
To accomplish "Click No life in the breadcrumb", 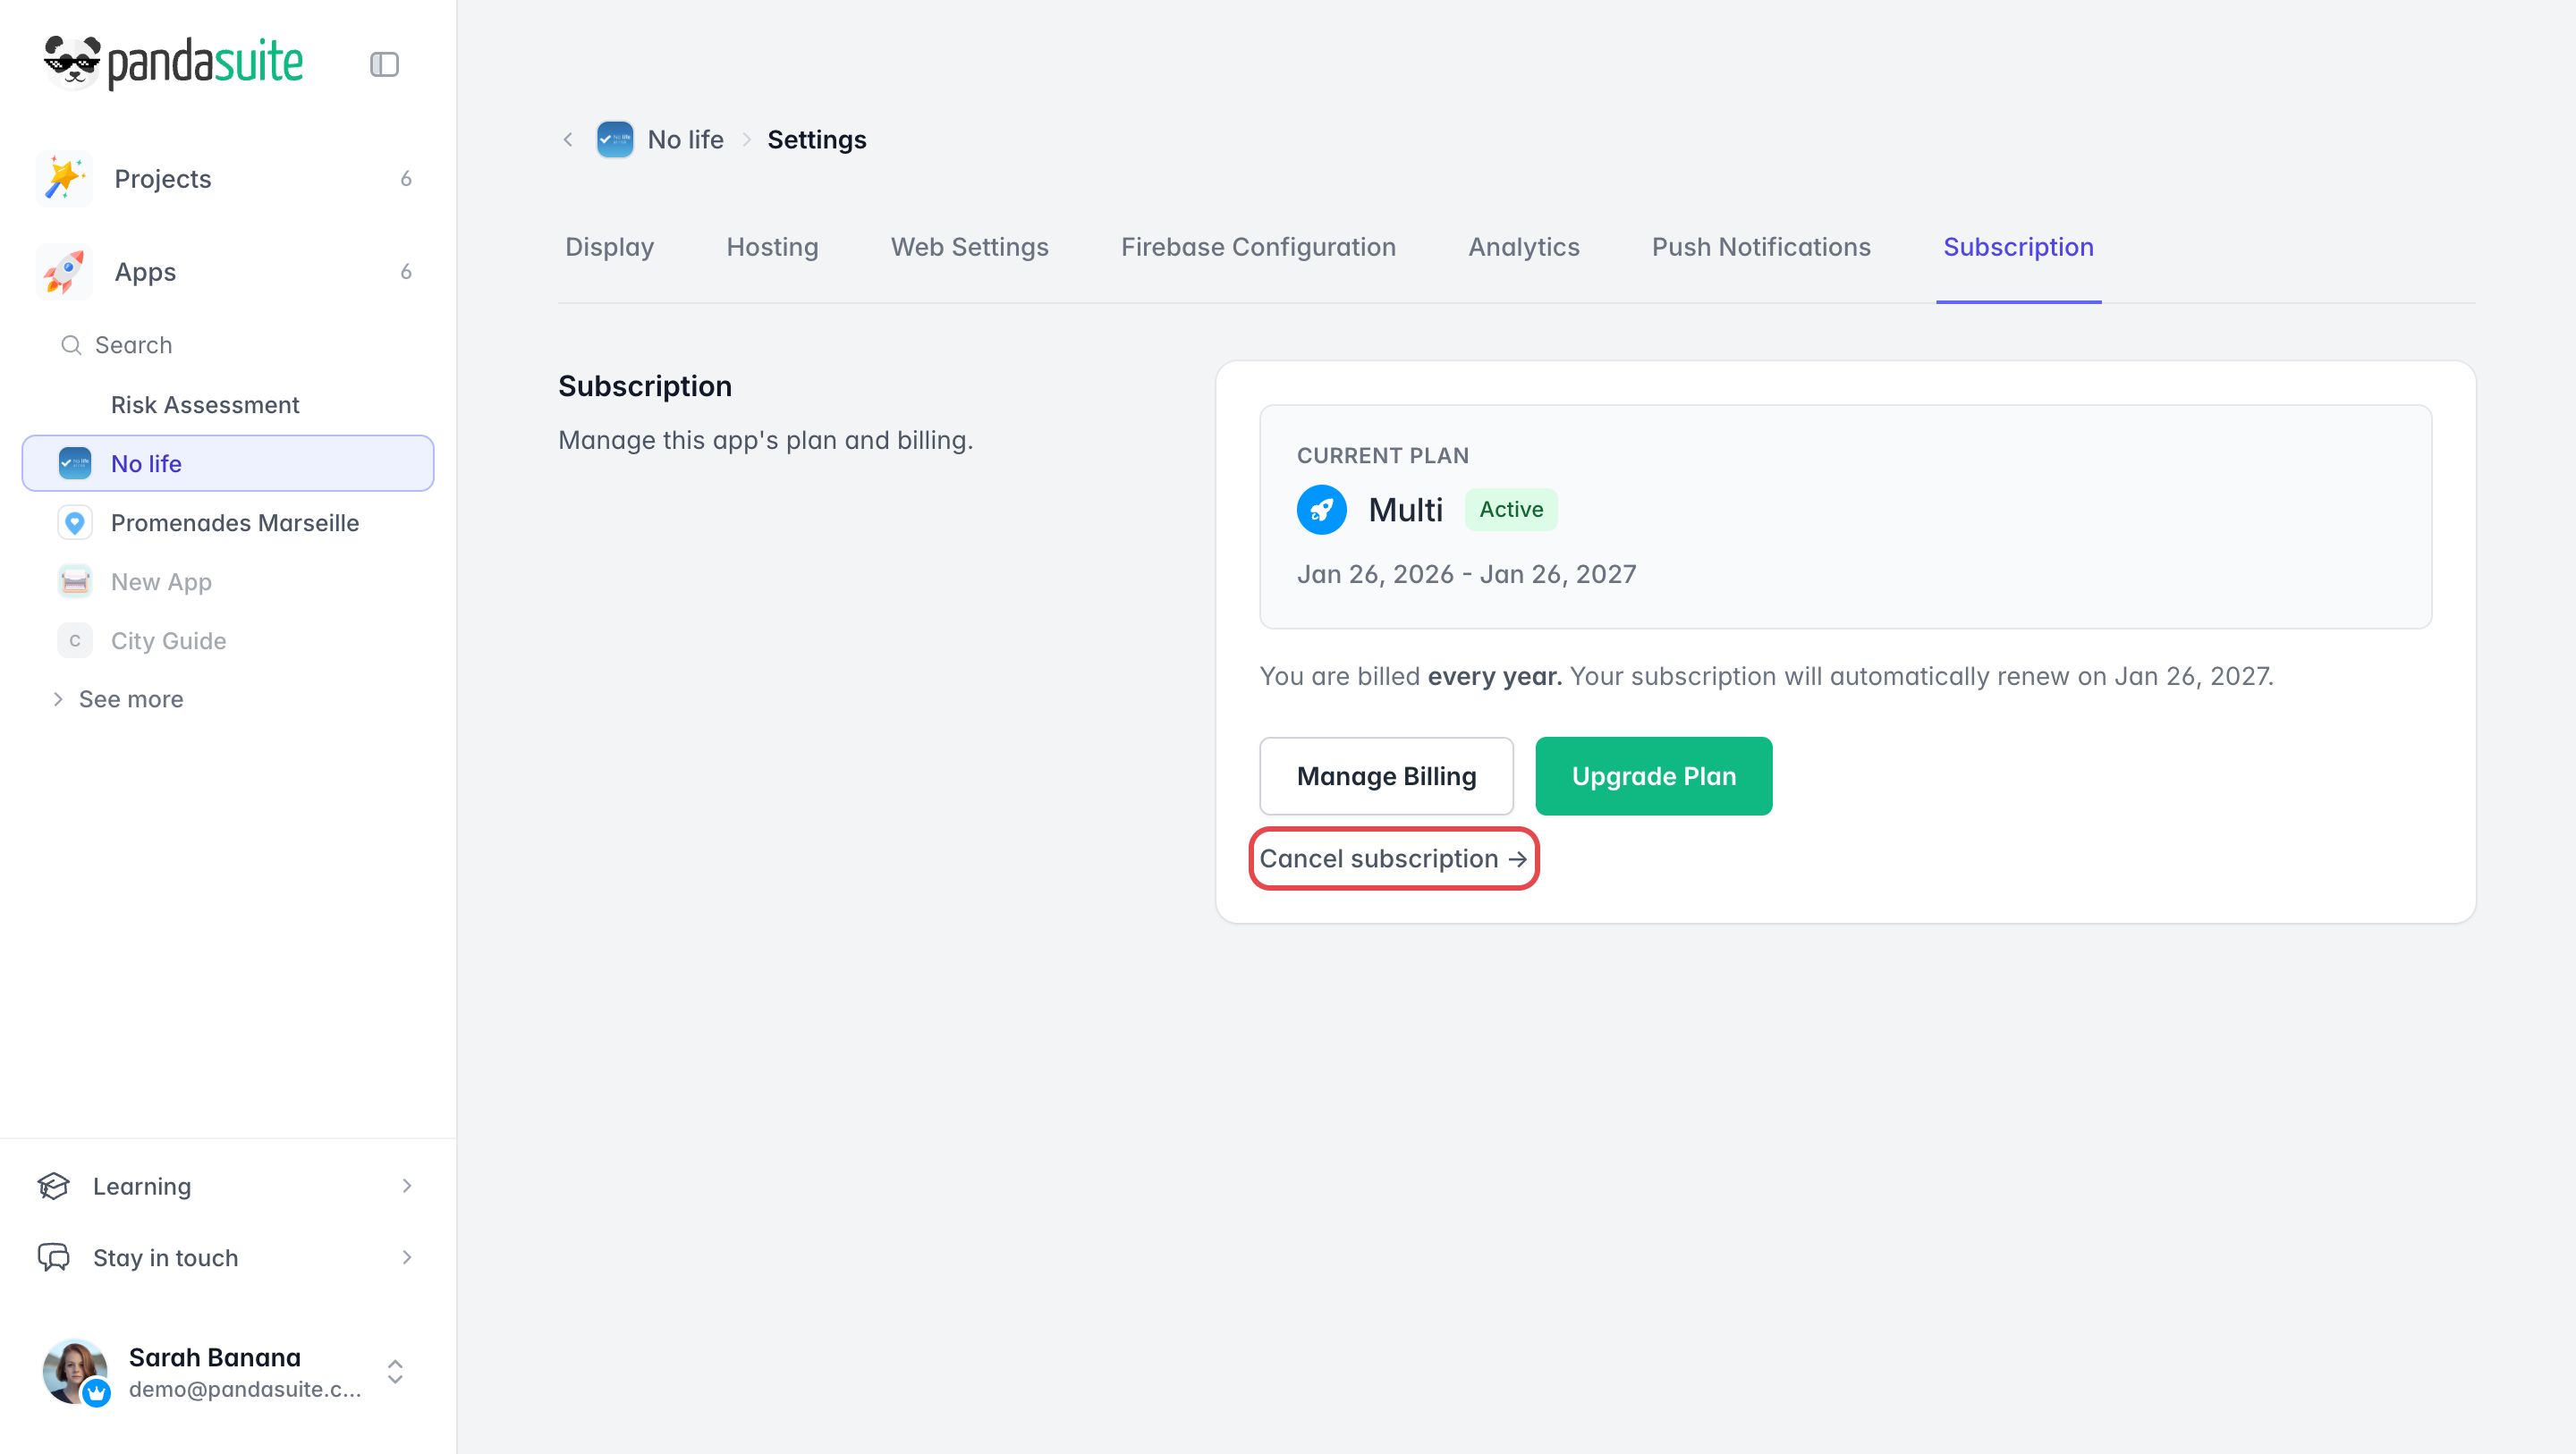I will point(686,139).
